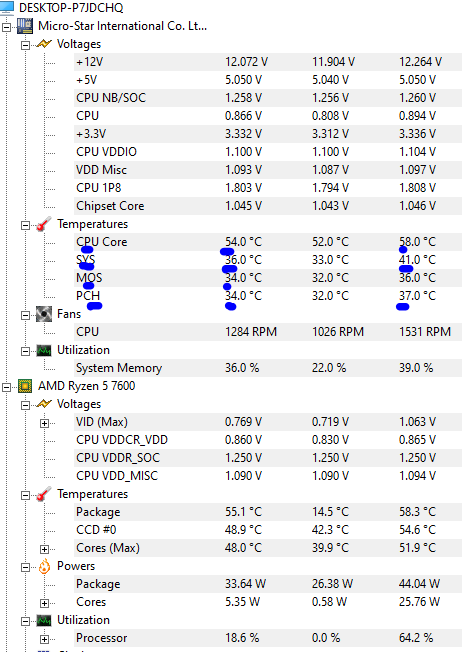The width and height of the screenshot is (462, 652).
Task: Click the thermometer icon beside Ryzen Temperatures
Action: pyautogui.click(x=44, y=494)
